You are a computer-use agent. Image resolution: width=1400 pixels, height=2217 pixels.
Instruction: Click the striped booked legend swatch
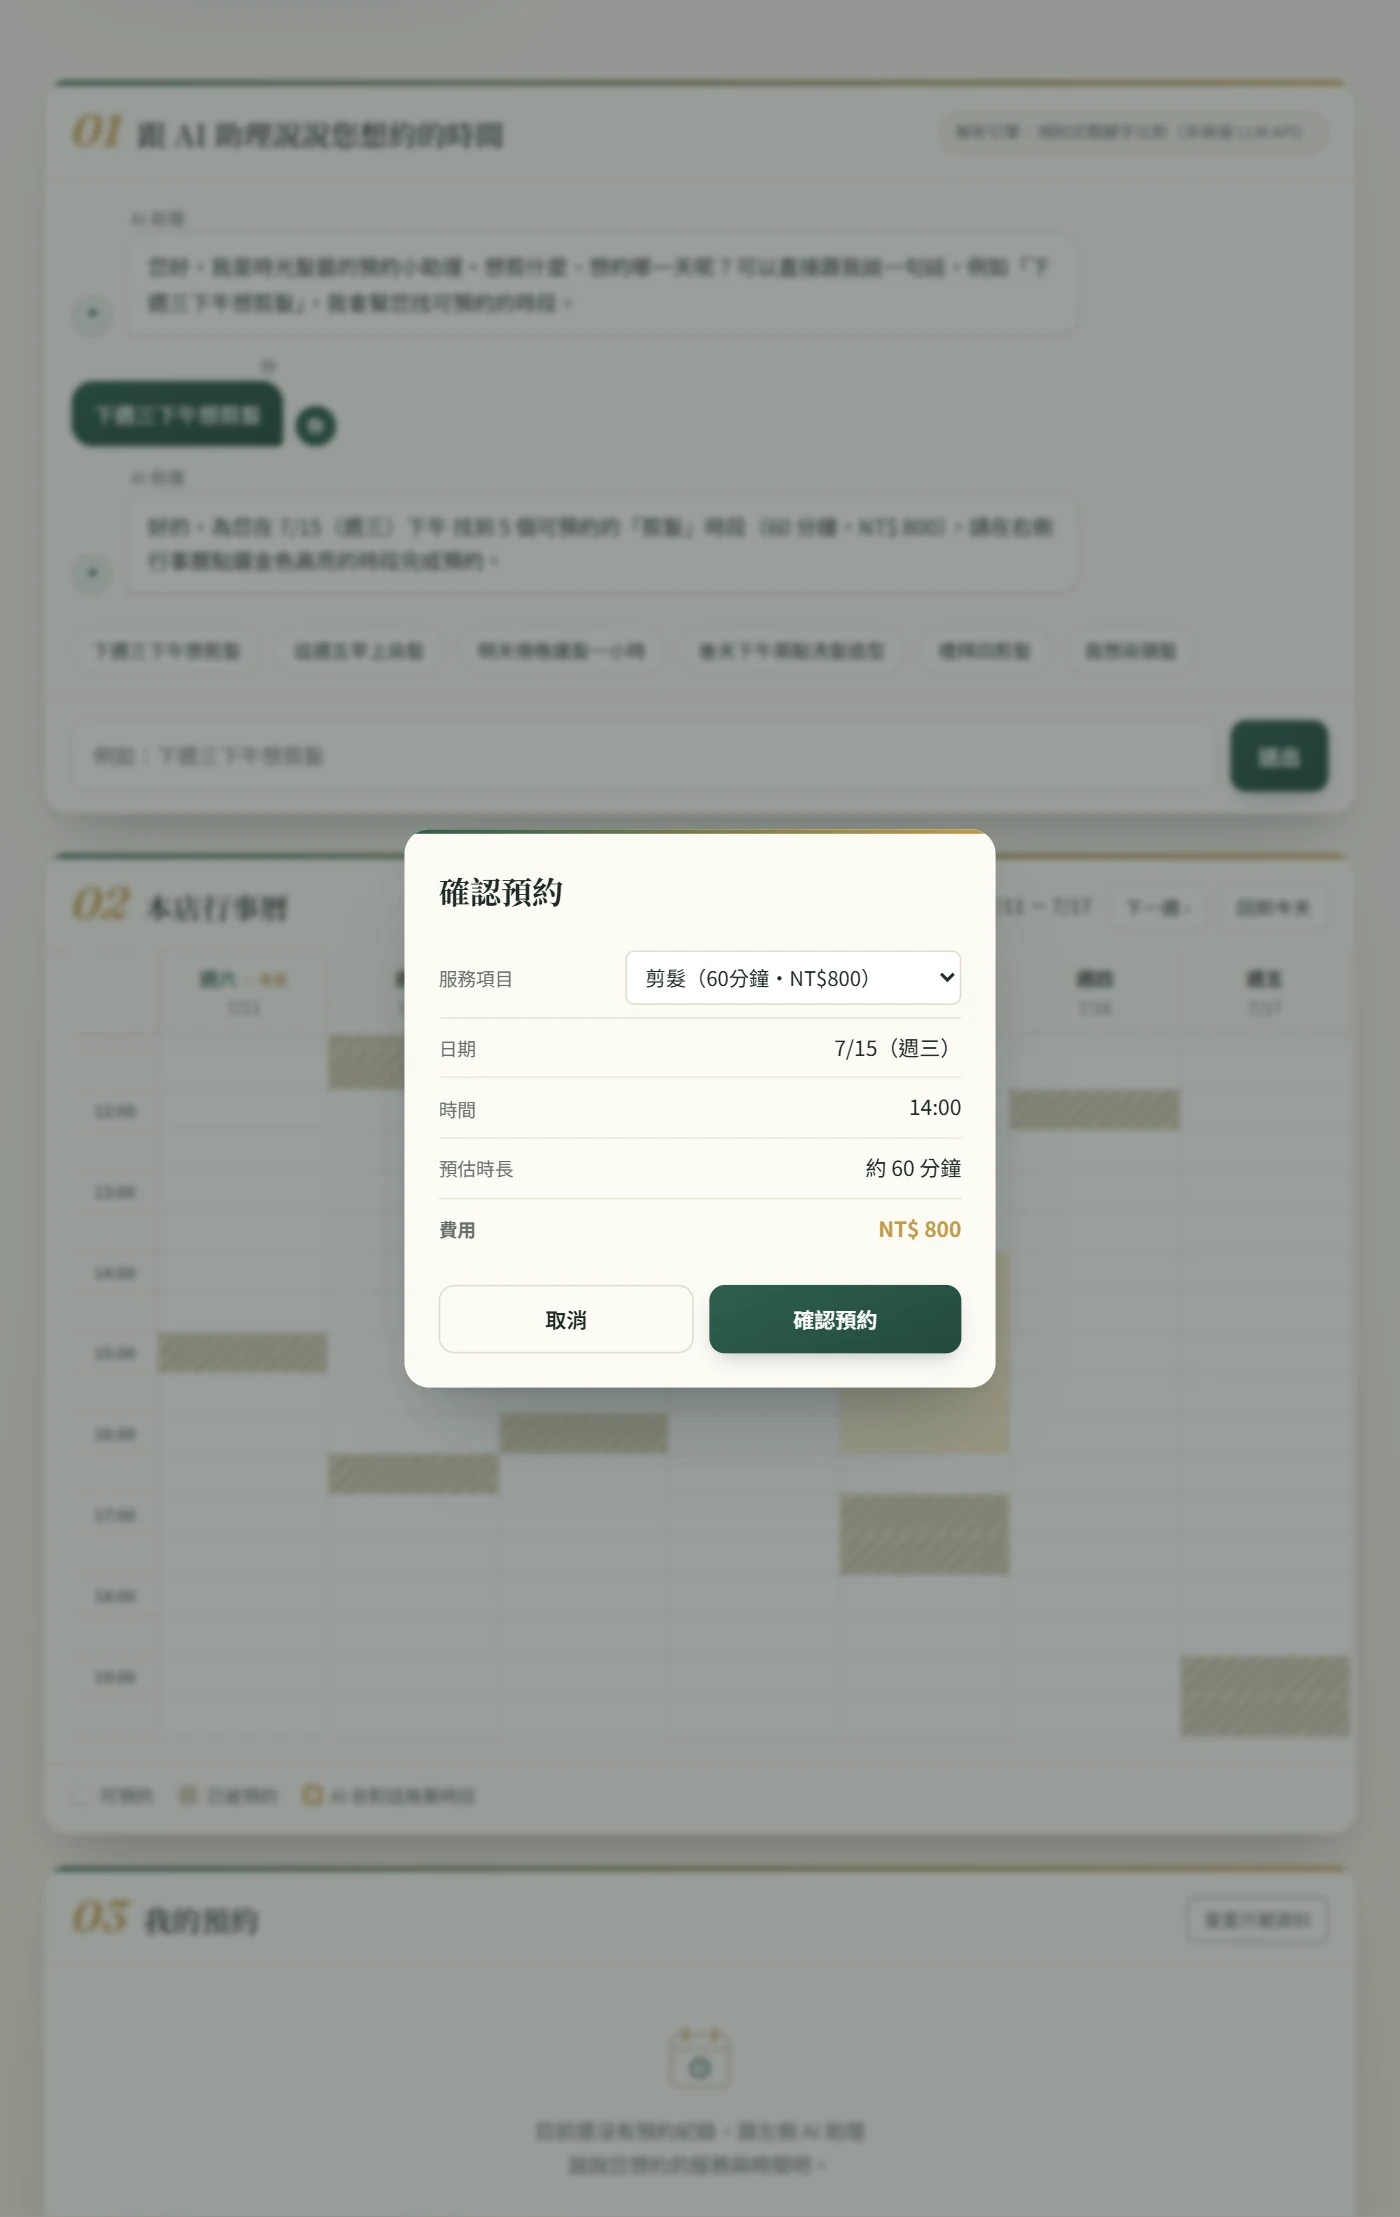[187, 1795]
